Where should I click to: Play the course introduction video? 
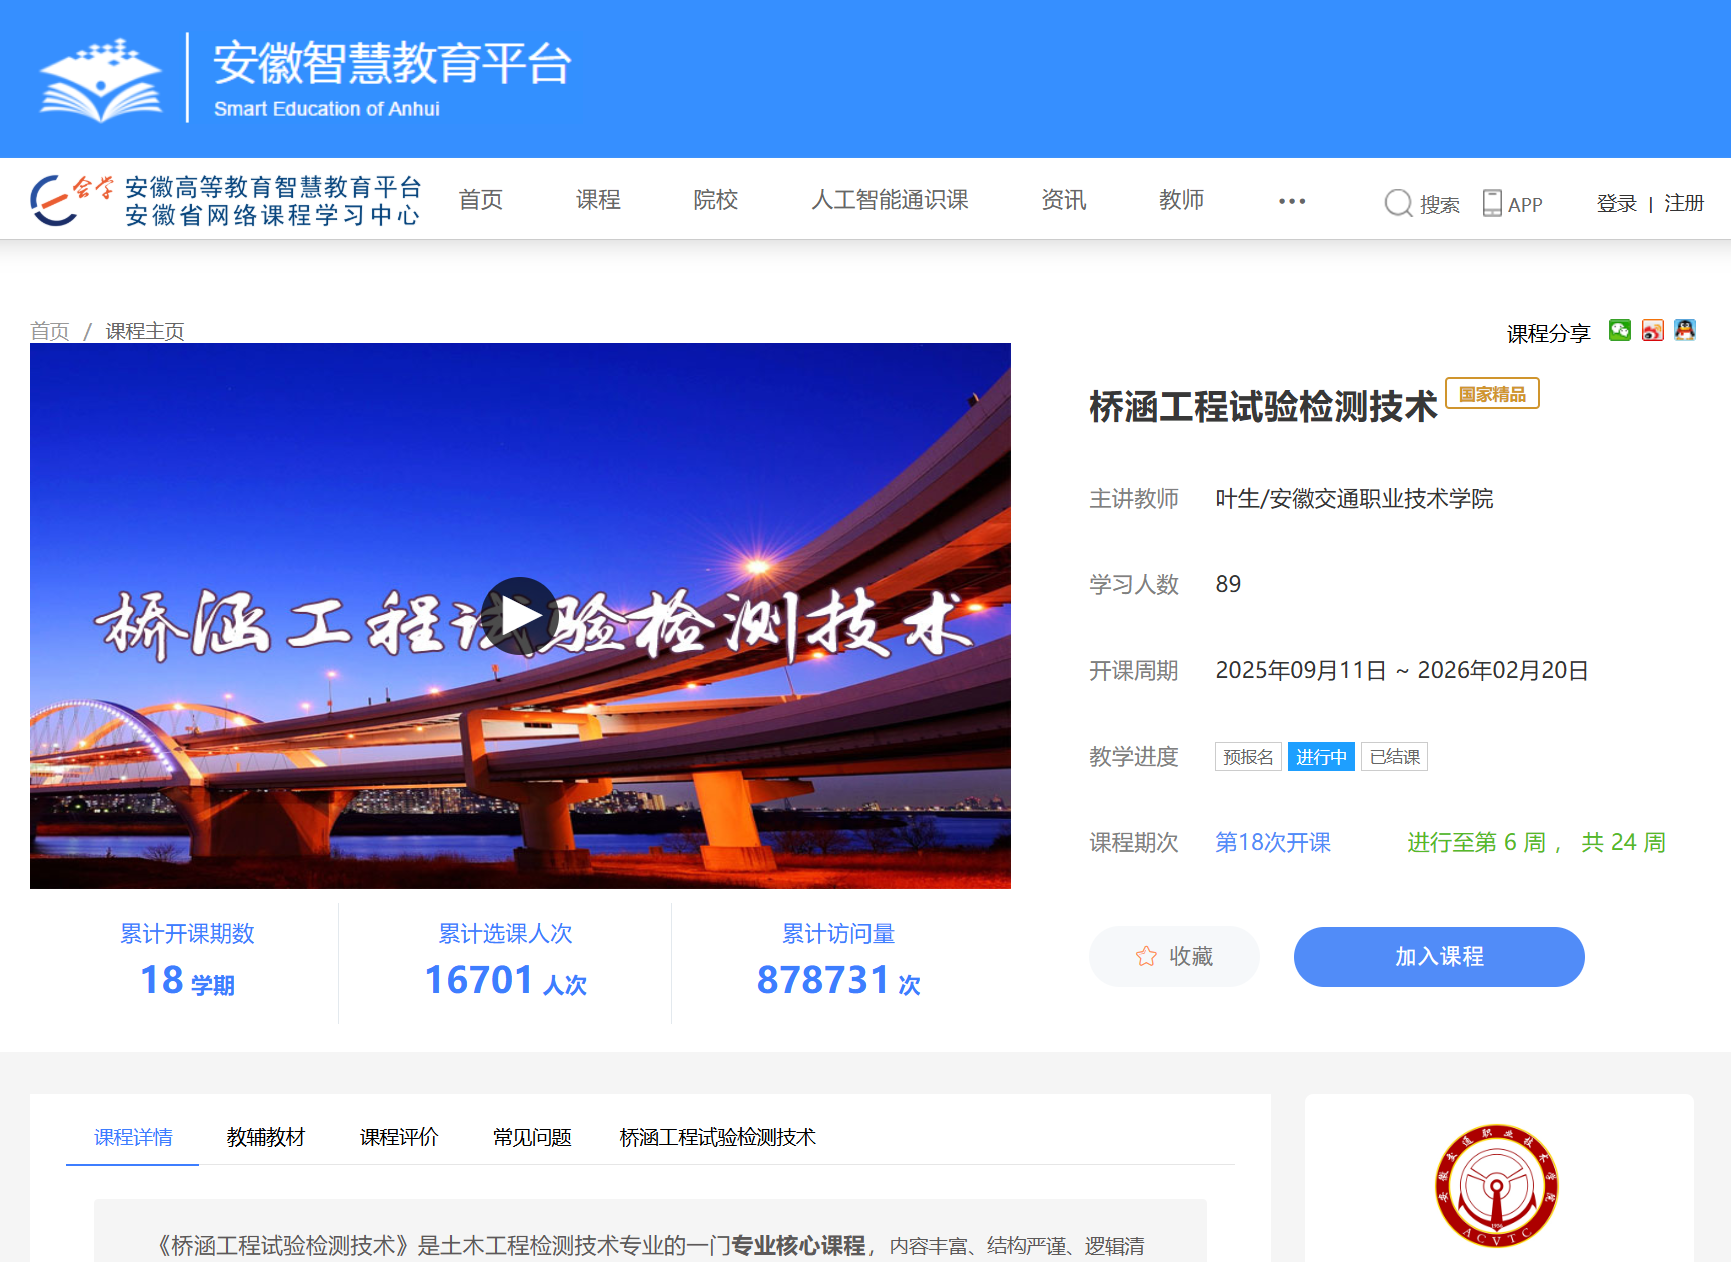(519, 616)
